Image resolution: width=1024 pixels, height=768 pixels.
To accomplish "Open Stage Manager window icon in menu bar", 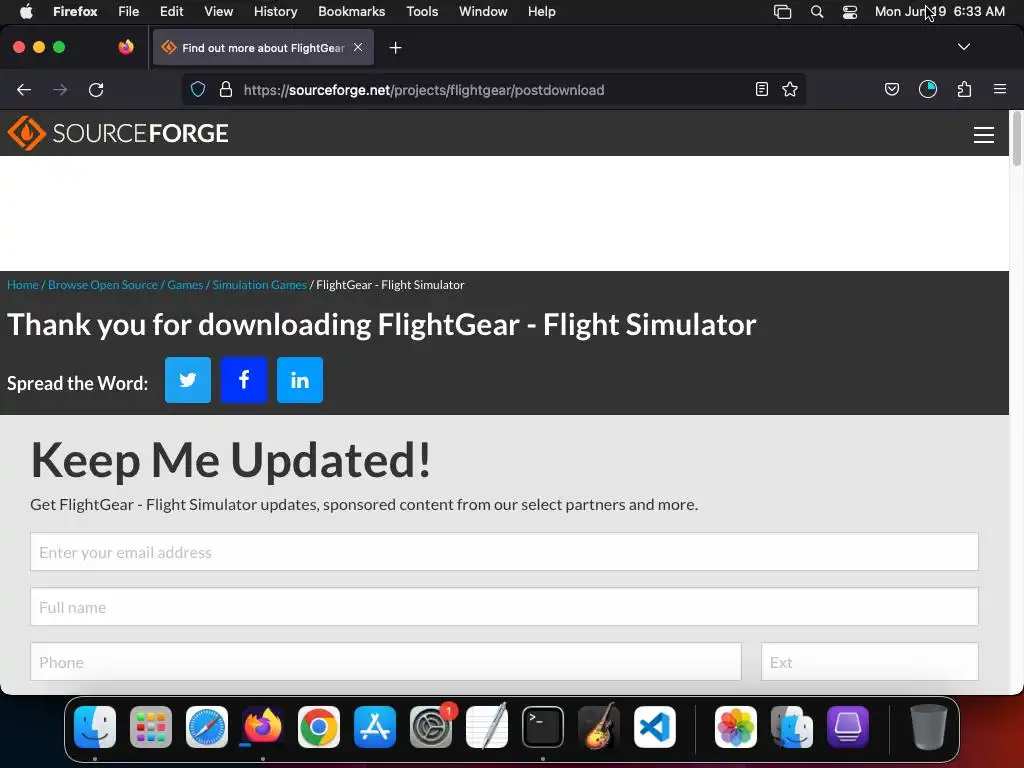I will (x=782, y=11).
